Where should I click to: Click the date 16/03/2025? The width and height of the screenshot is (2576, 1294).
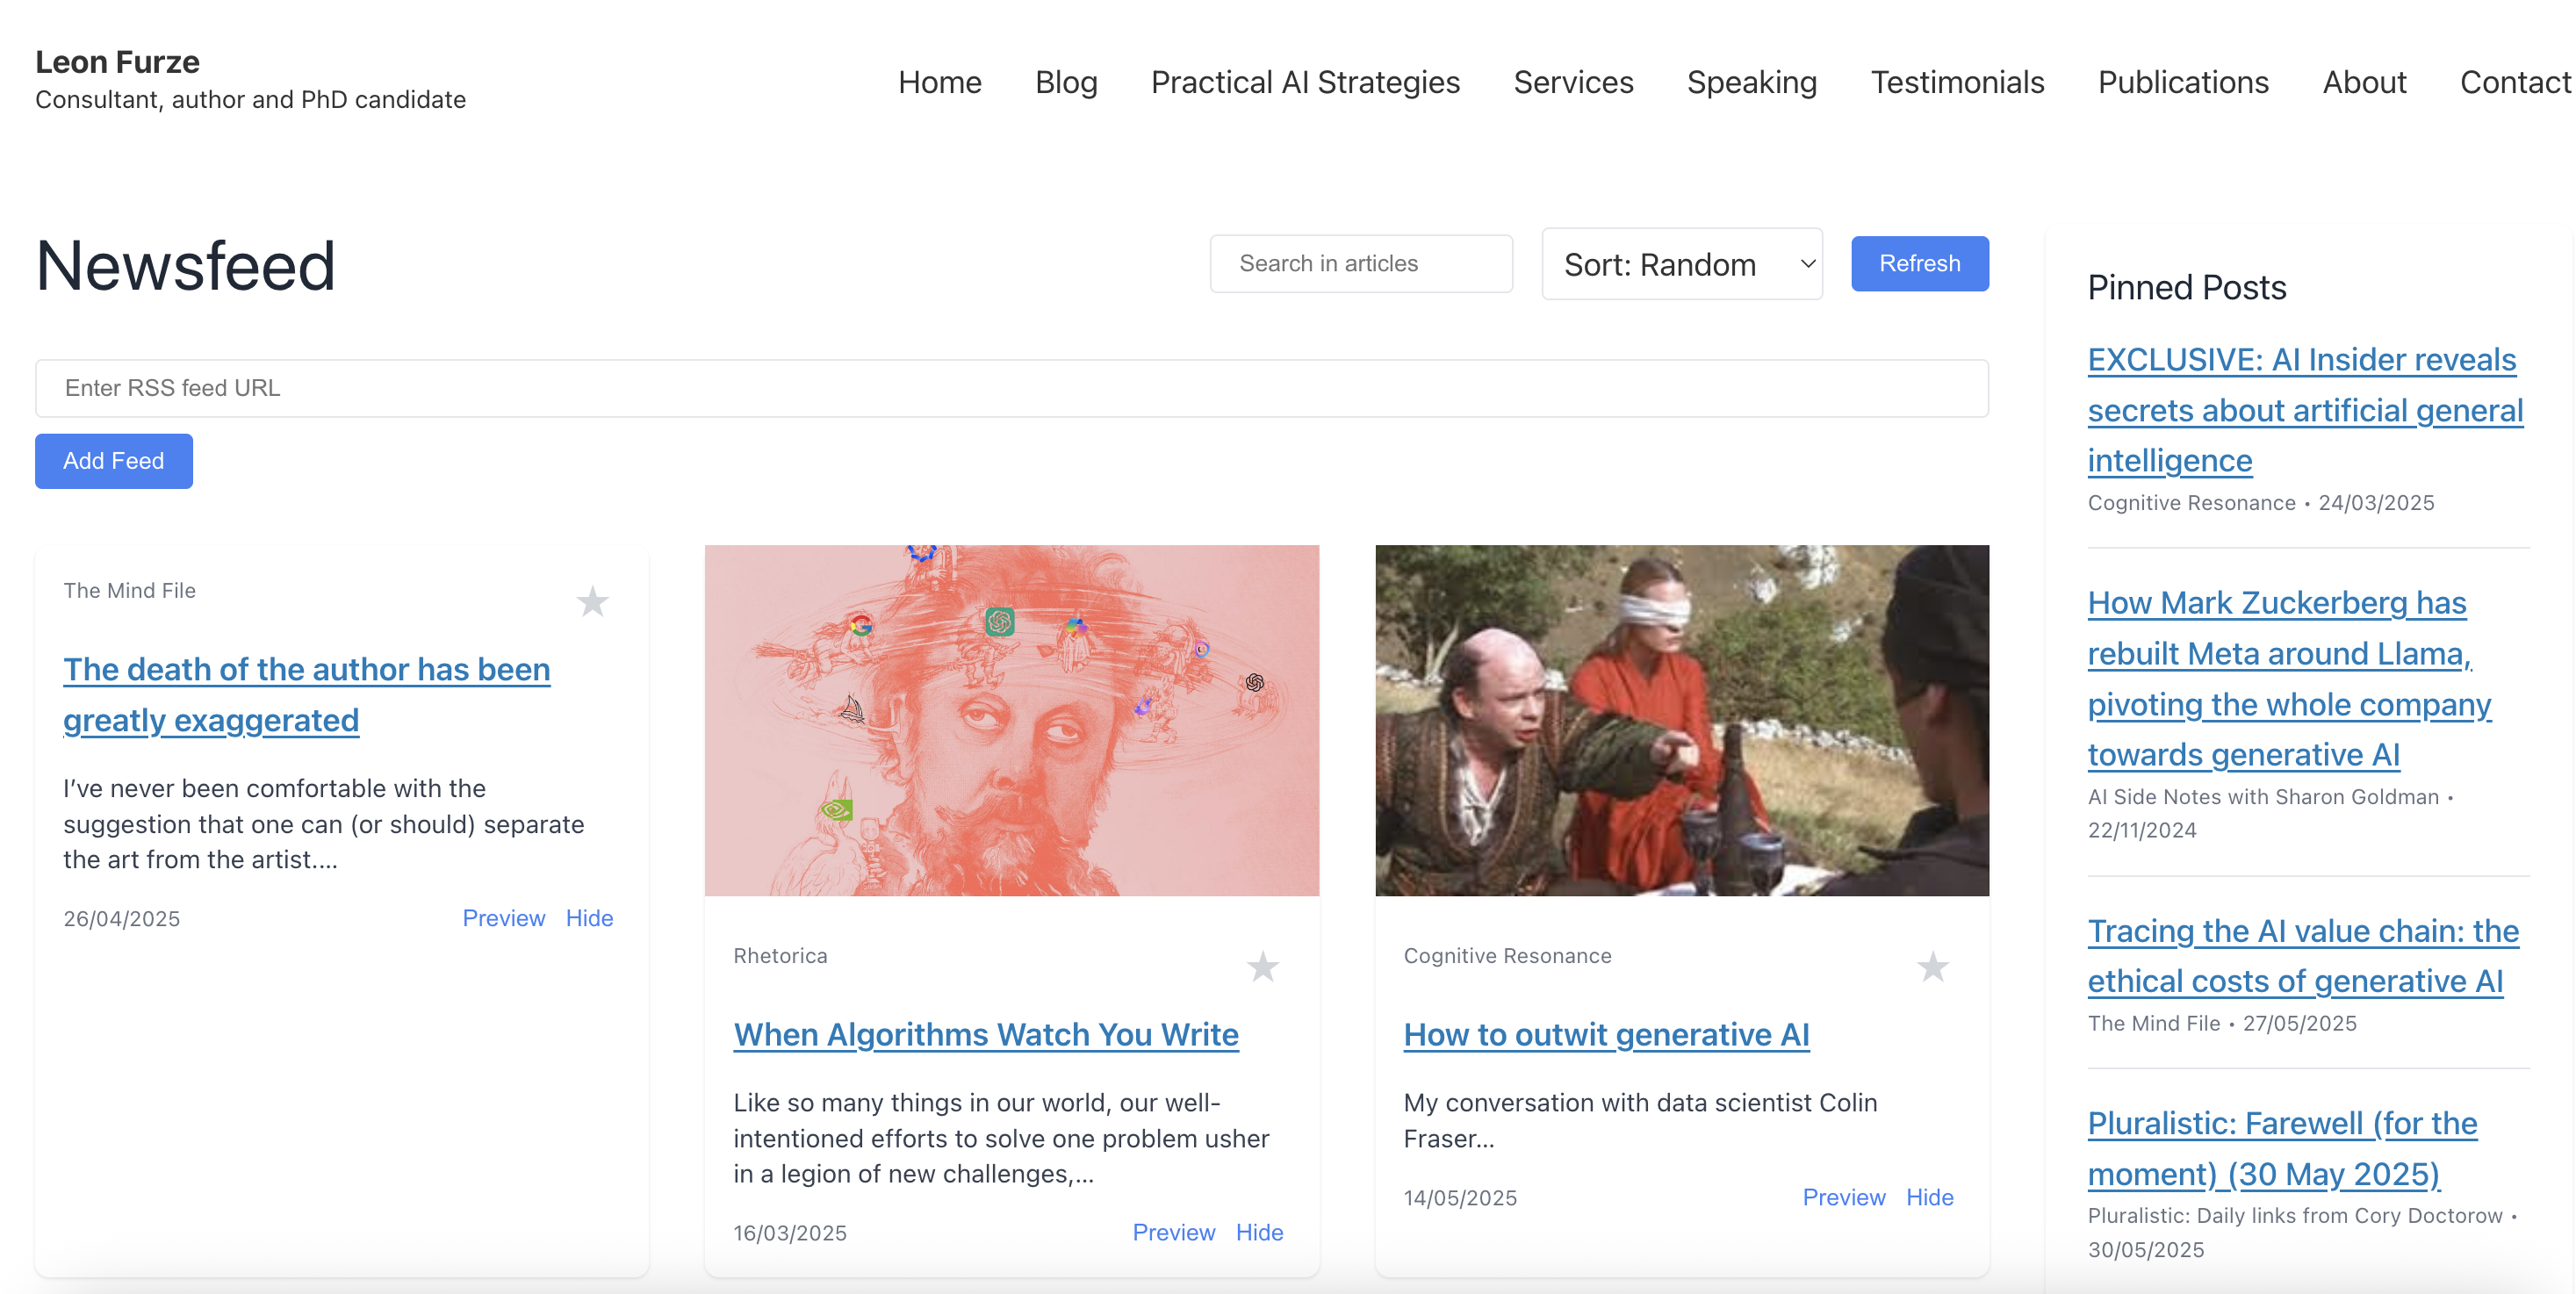(790, 1232)
